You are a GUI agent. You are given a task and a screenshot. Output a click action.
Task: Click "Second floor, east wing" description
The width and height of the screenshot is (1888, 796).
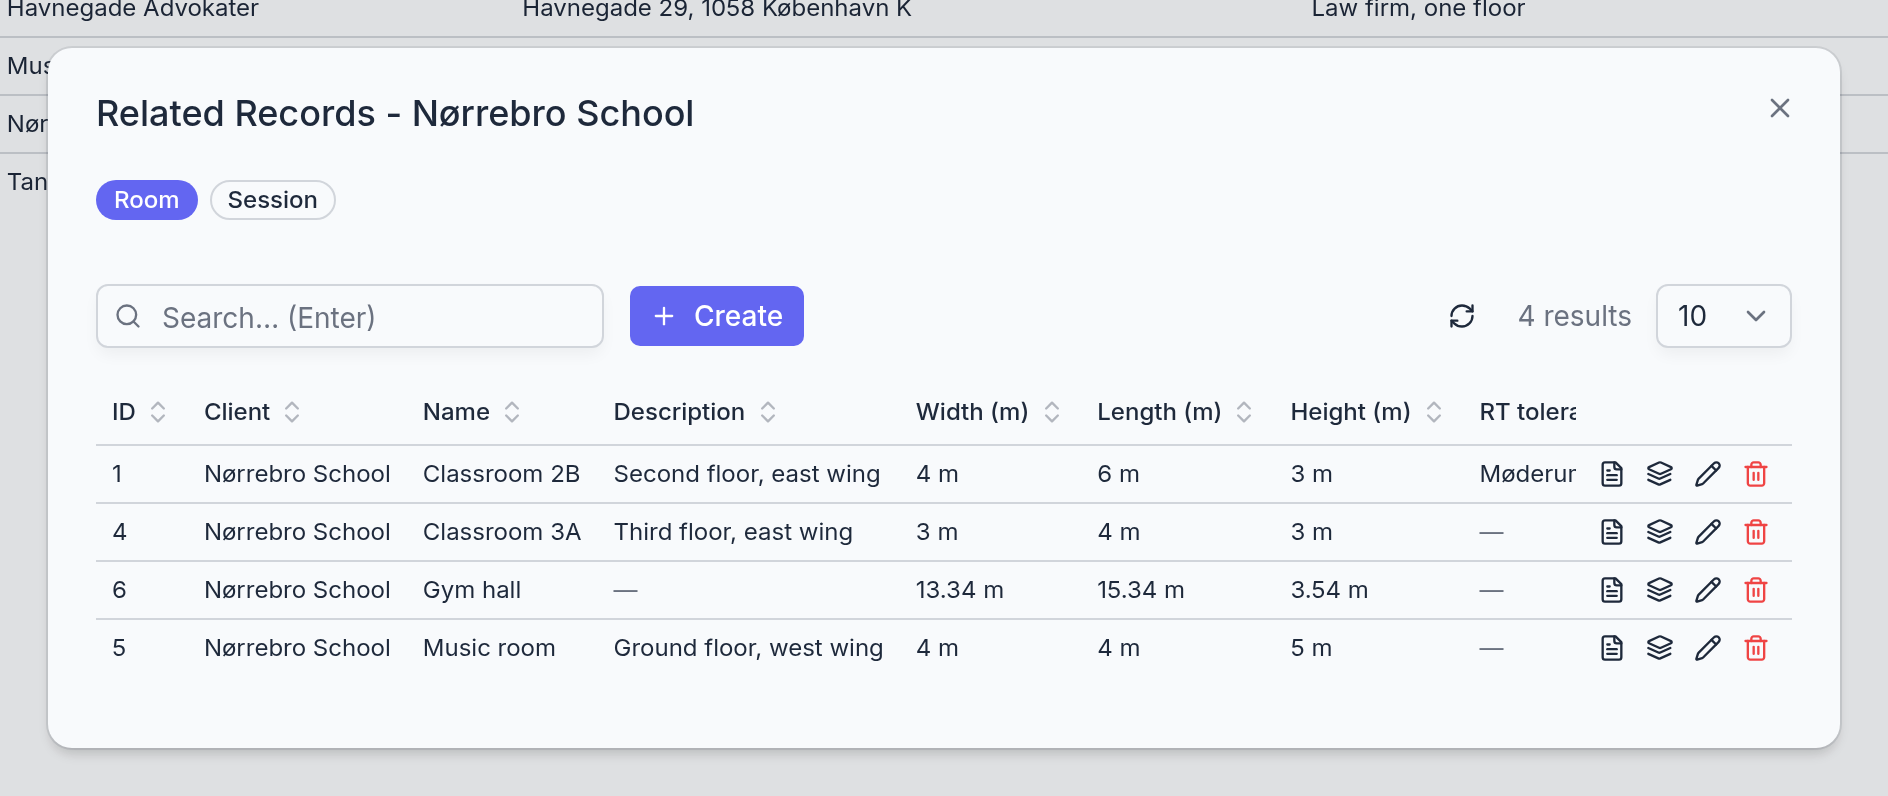pyautogui.click(x=747, y=474)
